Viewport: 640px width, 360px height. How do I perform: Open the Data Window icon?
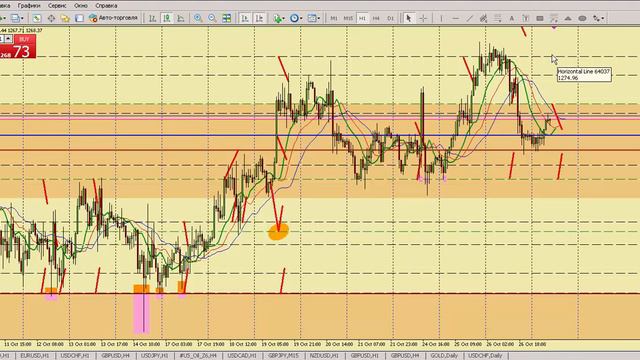pyautogui.click(x=51, y=18)
